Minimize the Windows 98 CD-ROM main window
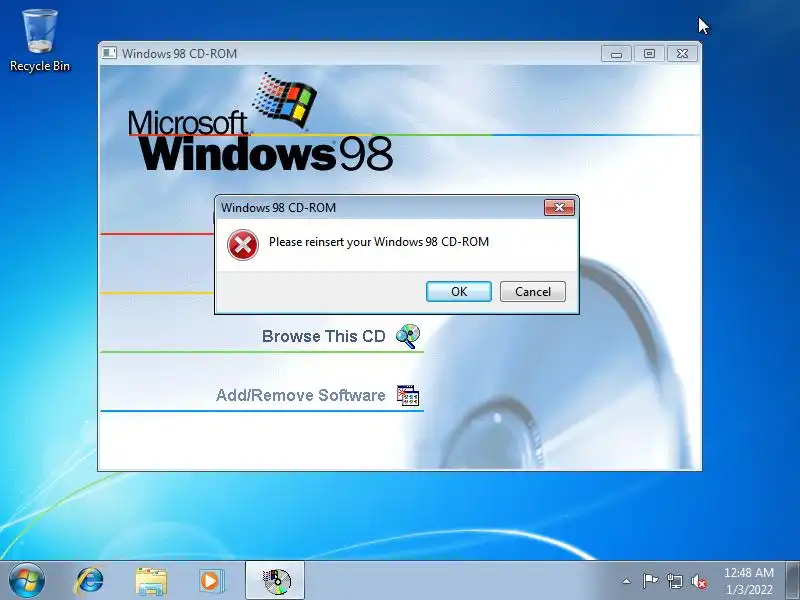Viewport: 800px width, 600px height. click(x=616, y=54)
